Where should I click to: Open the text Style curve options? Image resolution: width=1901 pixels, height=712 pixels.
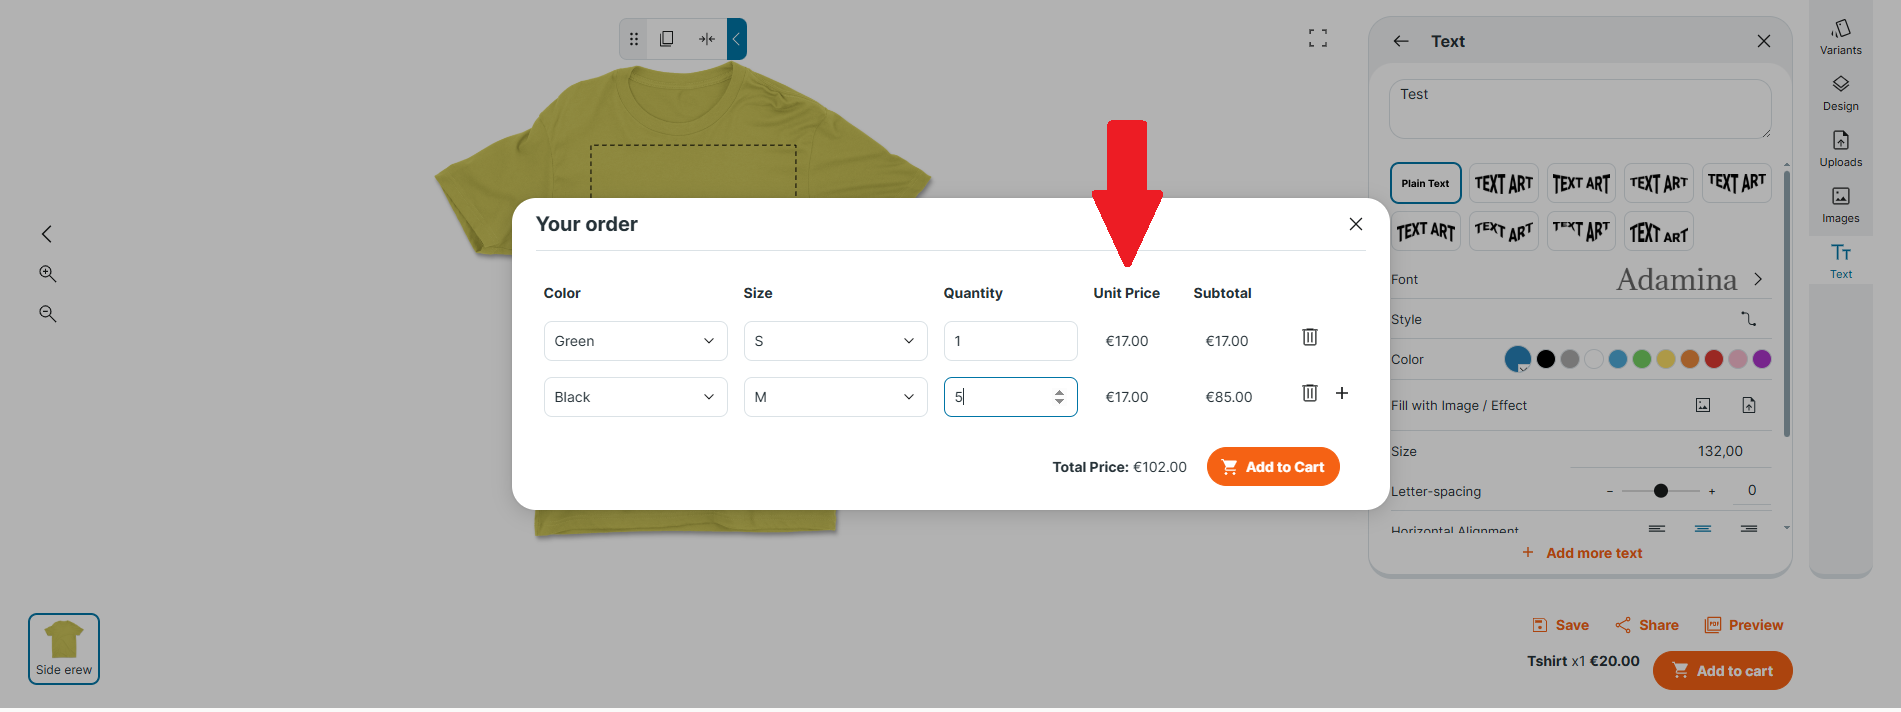pos(1748,319)
